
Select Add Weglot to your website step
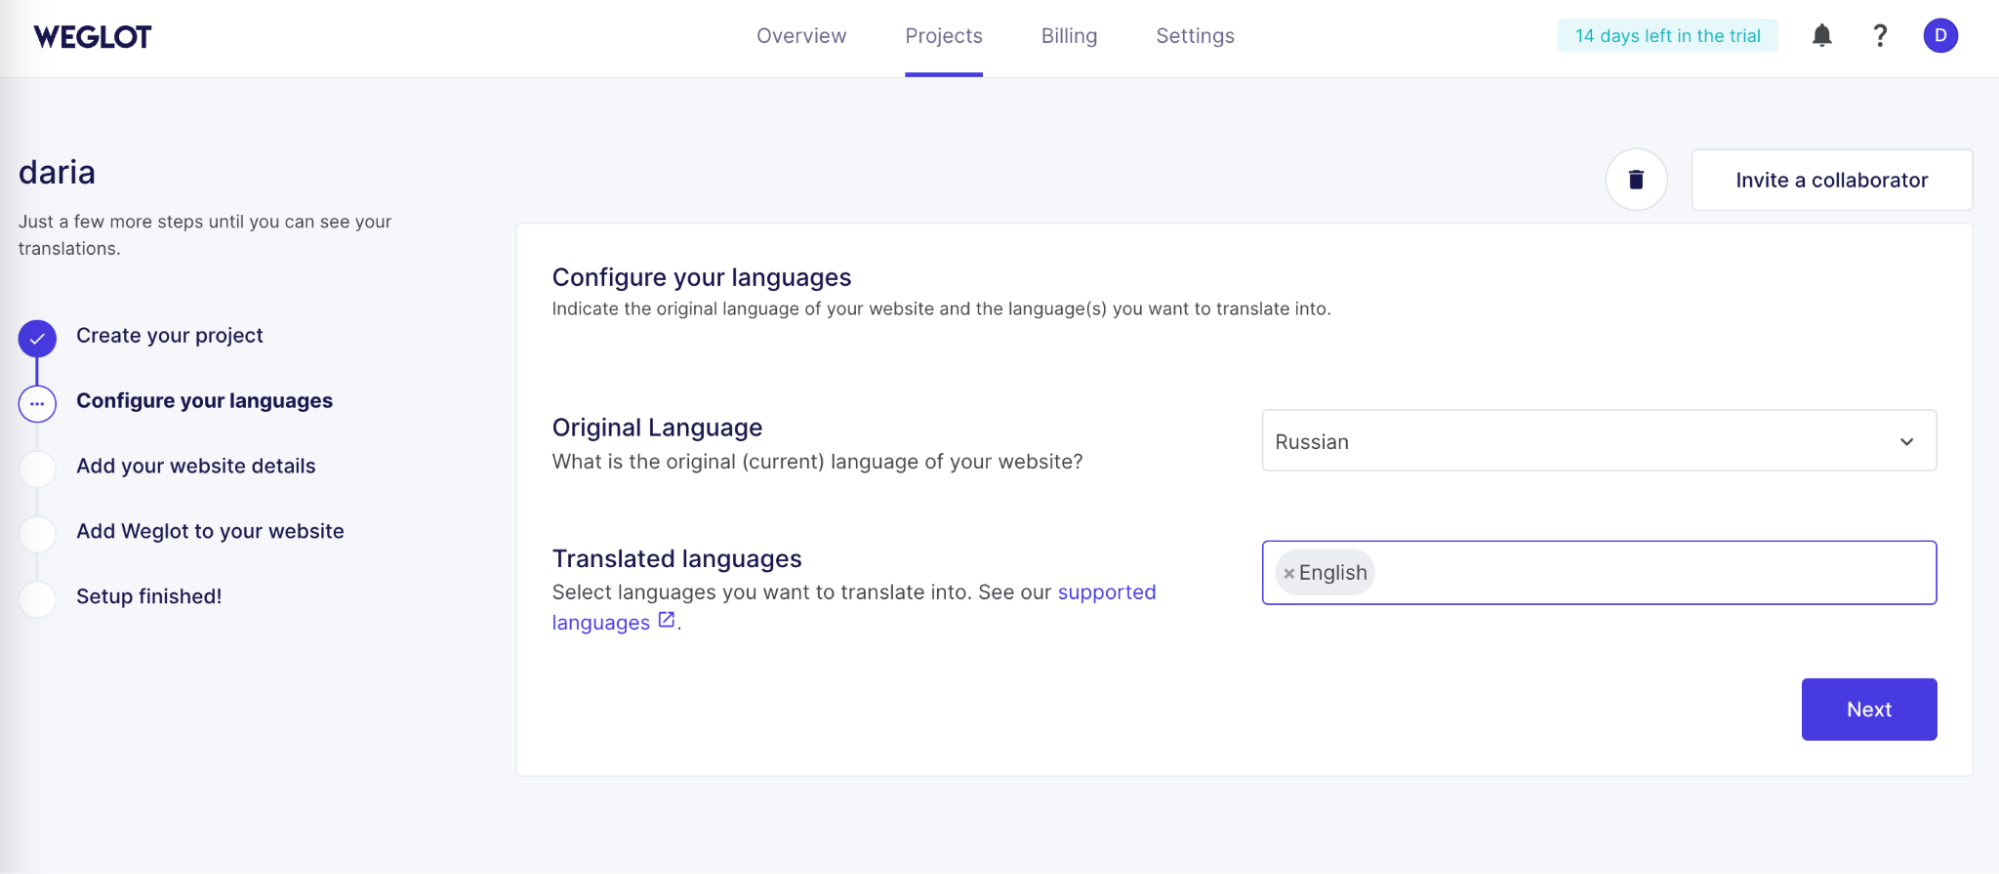pos(210,531)
